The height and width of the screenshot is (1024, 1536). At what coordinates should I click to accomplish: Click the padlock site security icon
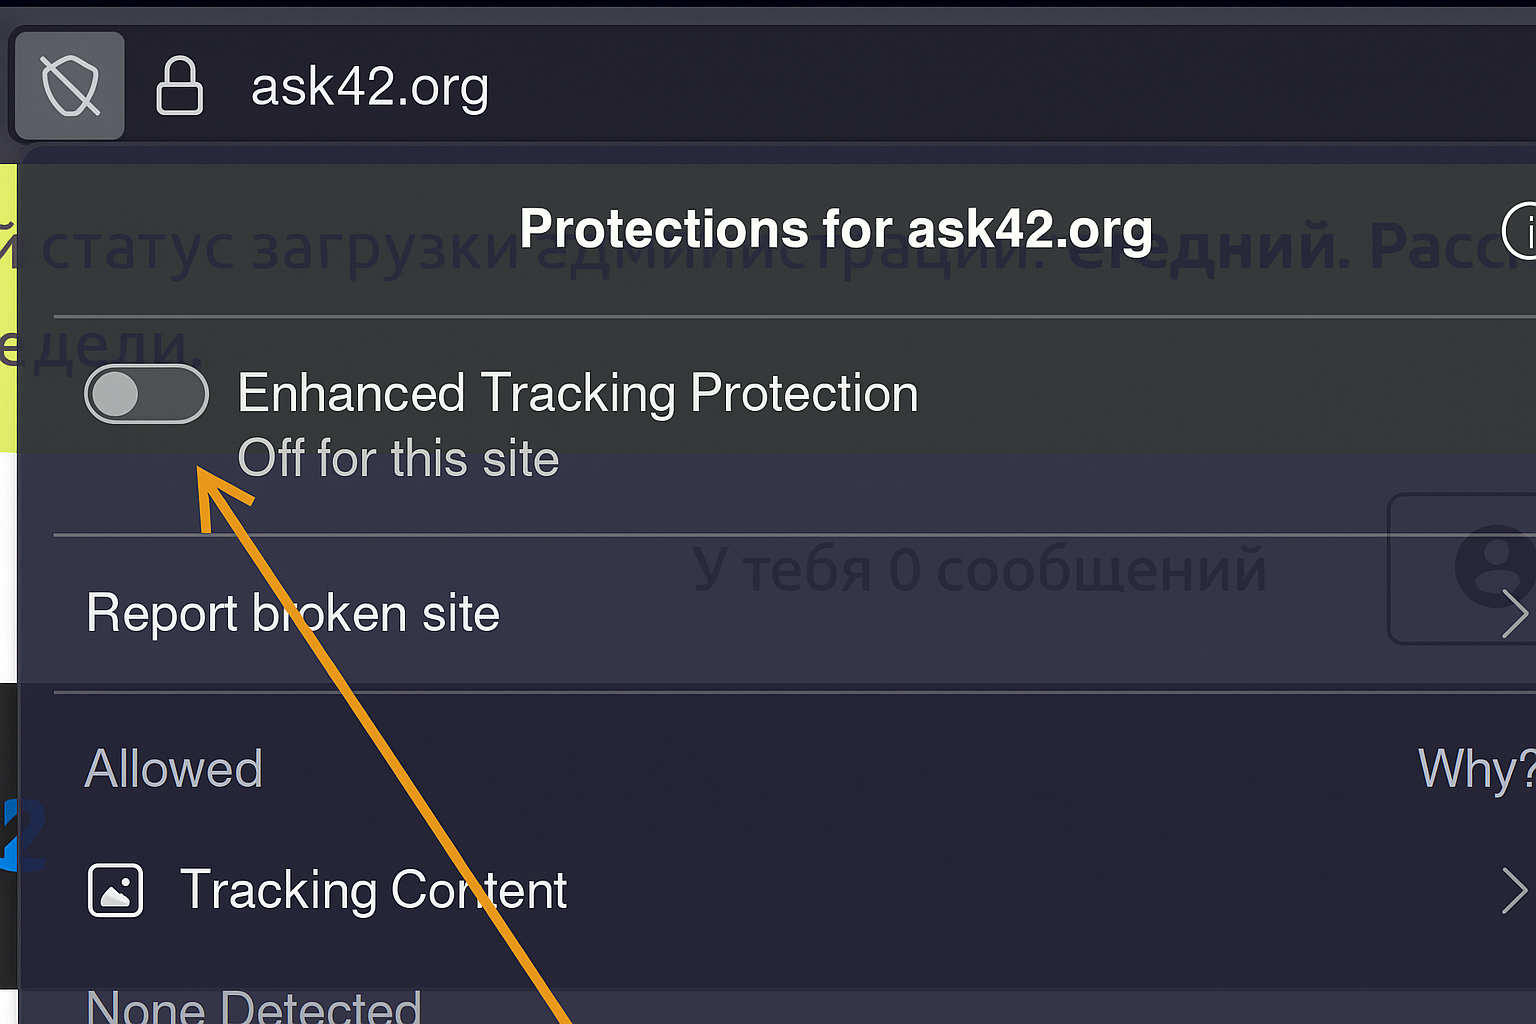click(x=180, y=86)
